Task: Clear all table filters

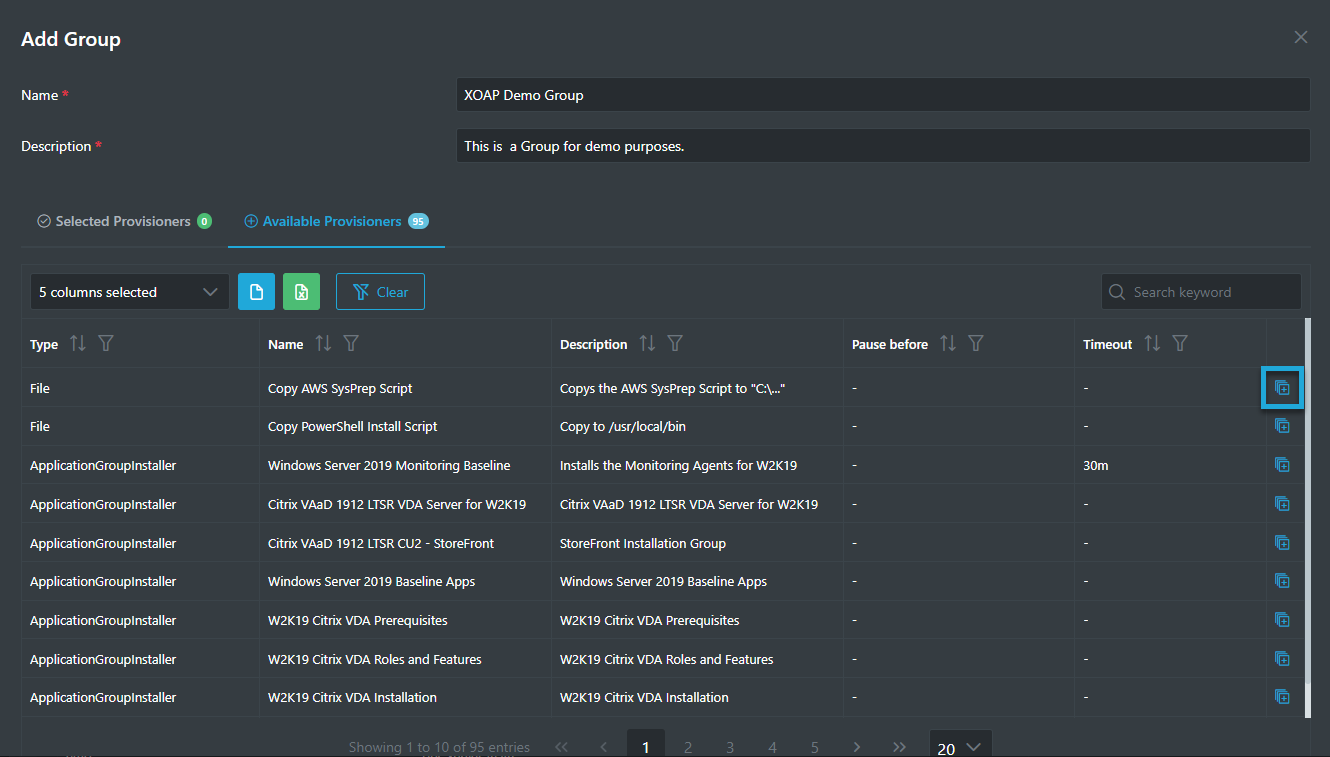Action: click(x=380, y=292)
